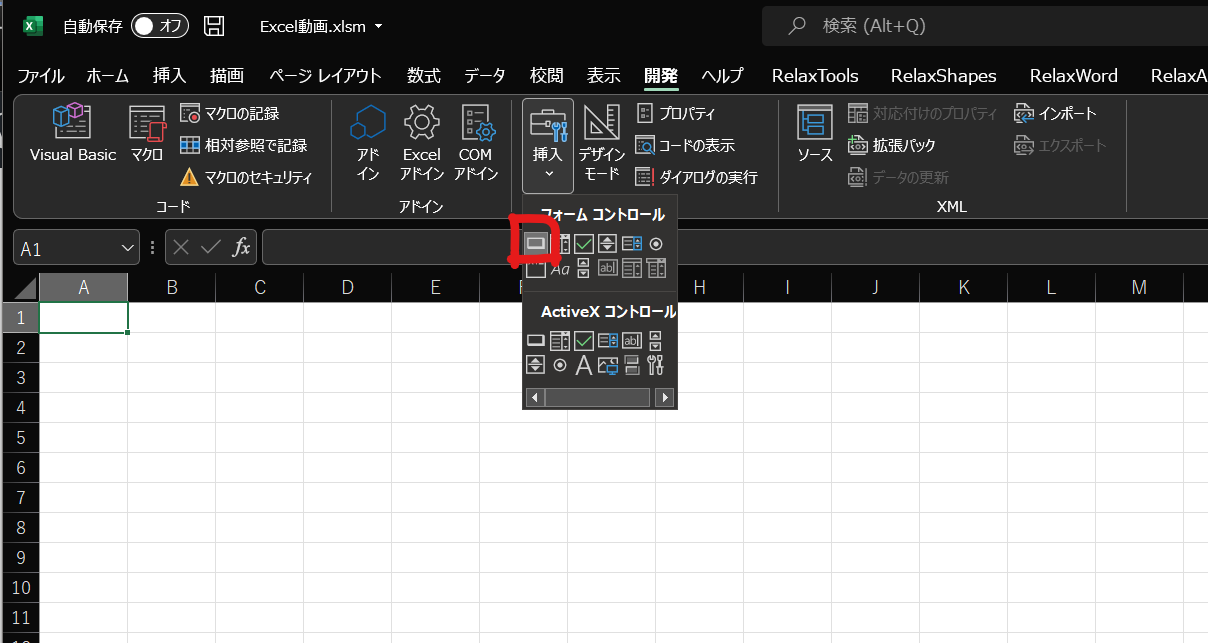This screenshot has height=643, width=1208.
Task: Select the Form Controls spin button icon
Action: [x=607, y=243]
